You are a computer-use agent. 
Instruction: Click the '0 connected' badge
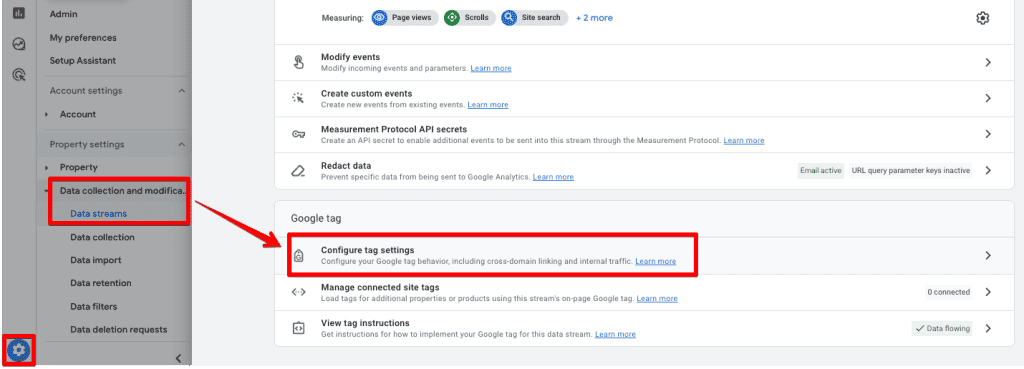(948, 292)
